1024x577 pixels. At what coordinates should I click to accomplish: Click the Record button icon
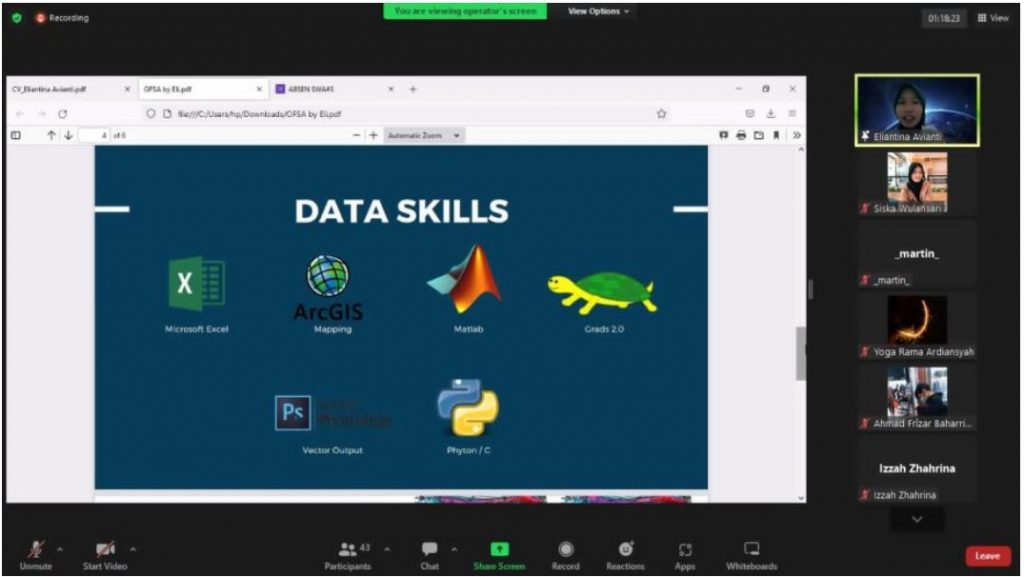click(x=566, y=549)
